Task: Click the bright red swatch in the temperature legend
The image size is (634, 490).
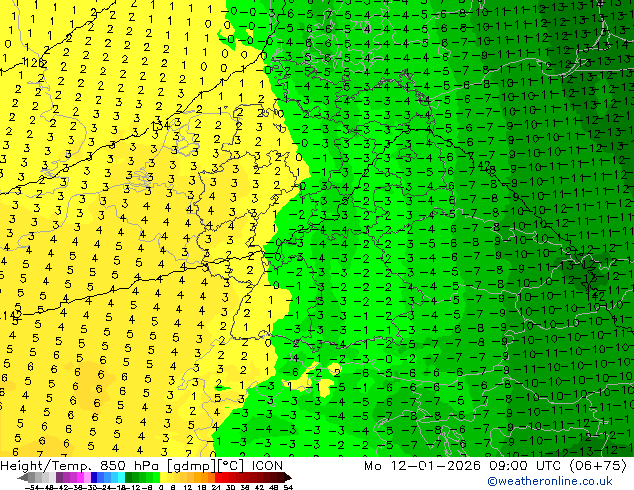Action: coord(218,478)
